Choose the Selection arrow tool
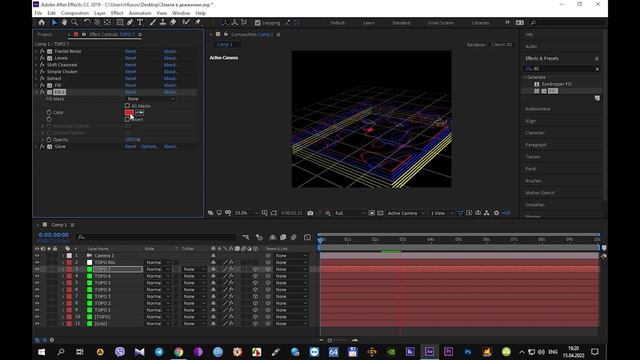The width and height of the screenshot is (640, 360). coord(54,22)
